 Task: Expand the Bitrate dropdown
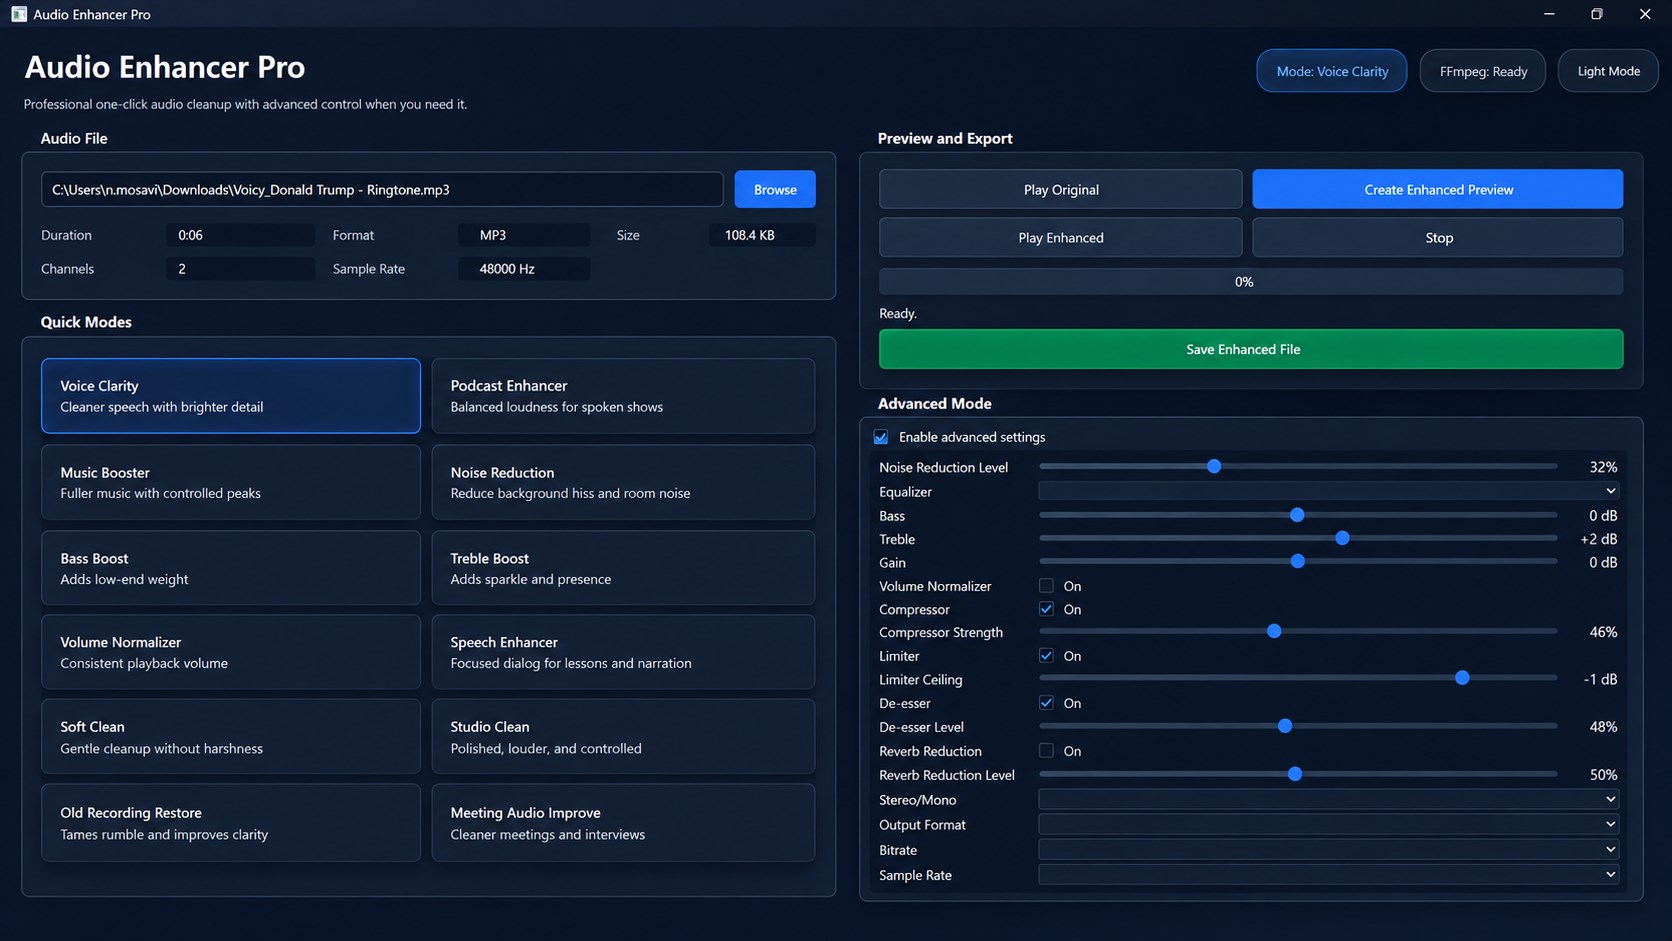pos(1329,849)
